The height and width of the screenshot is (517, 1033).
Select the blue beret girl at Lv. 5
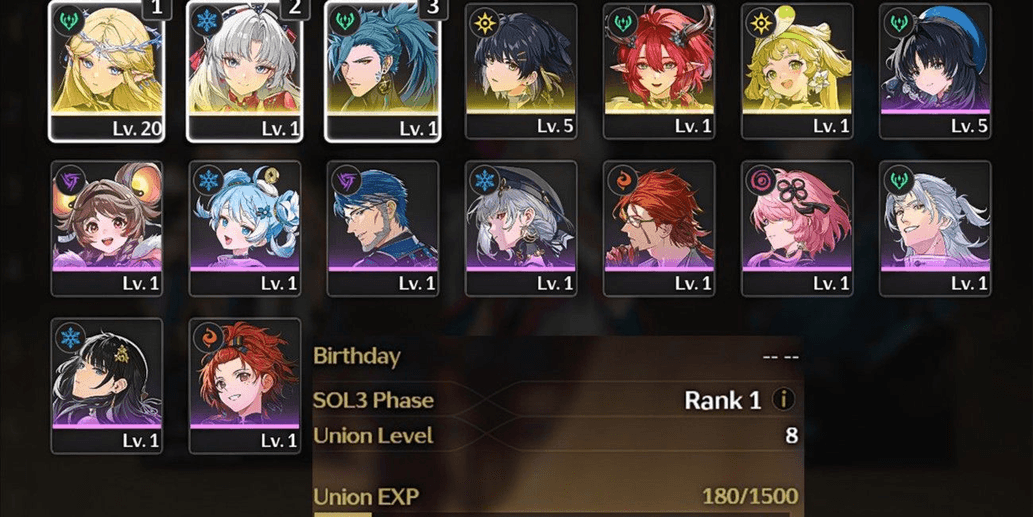[x=935, y=71]
